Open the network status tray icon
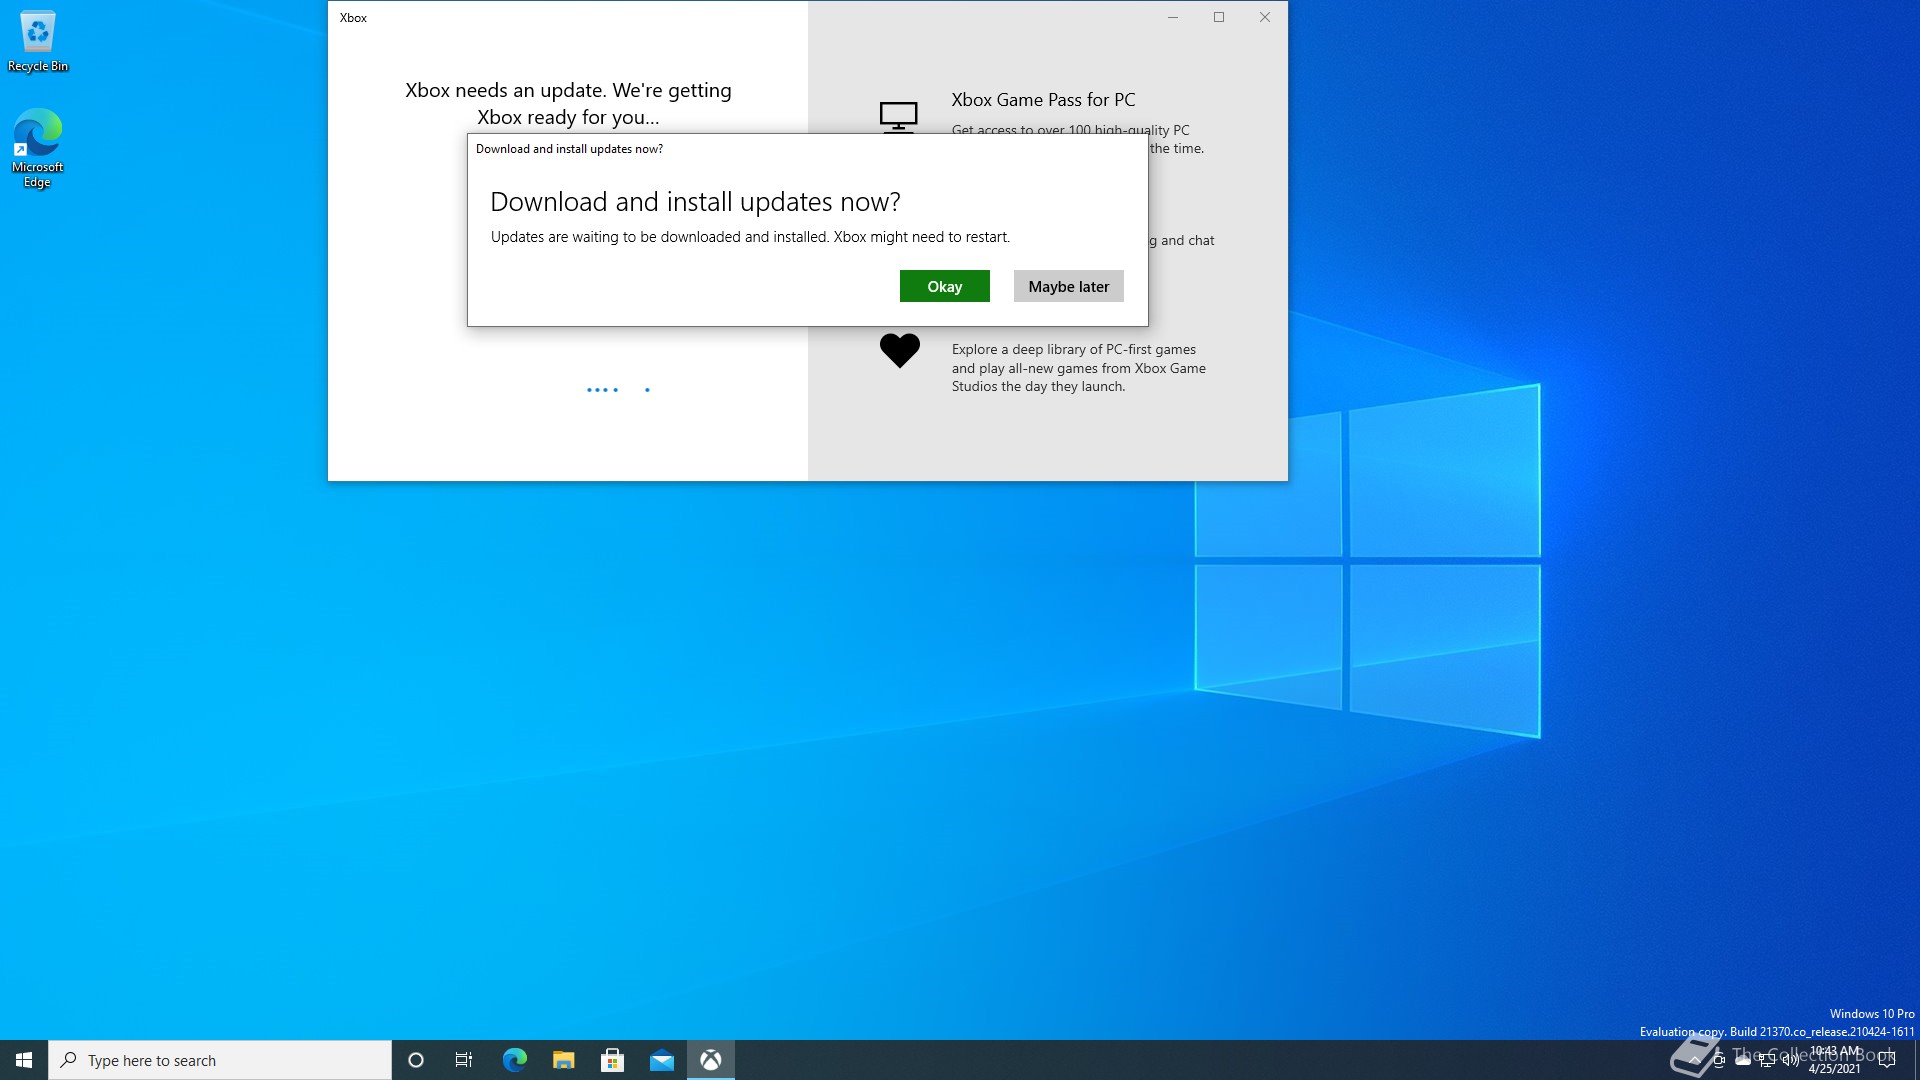 click(x=1767, y=1060)
